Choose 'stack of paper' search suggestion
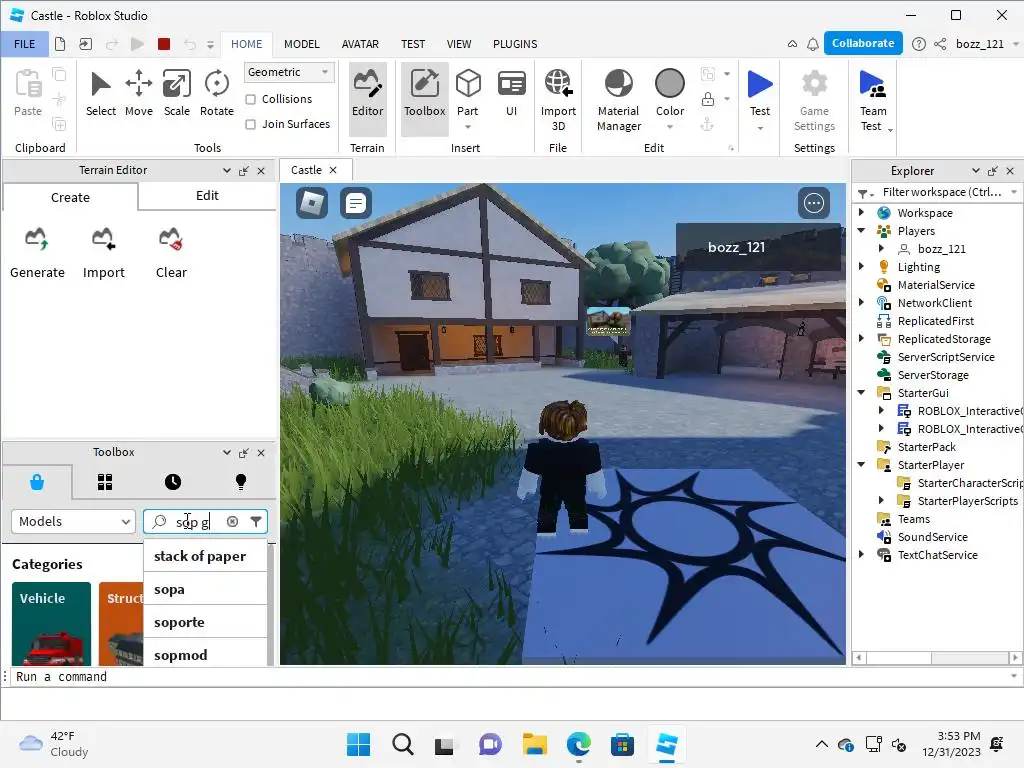Screen dimensions: 1024x768 pyautogui.click(x=205, y=556)
